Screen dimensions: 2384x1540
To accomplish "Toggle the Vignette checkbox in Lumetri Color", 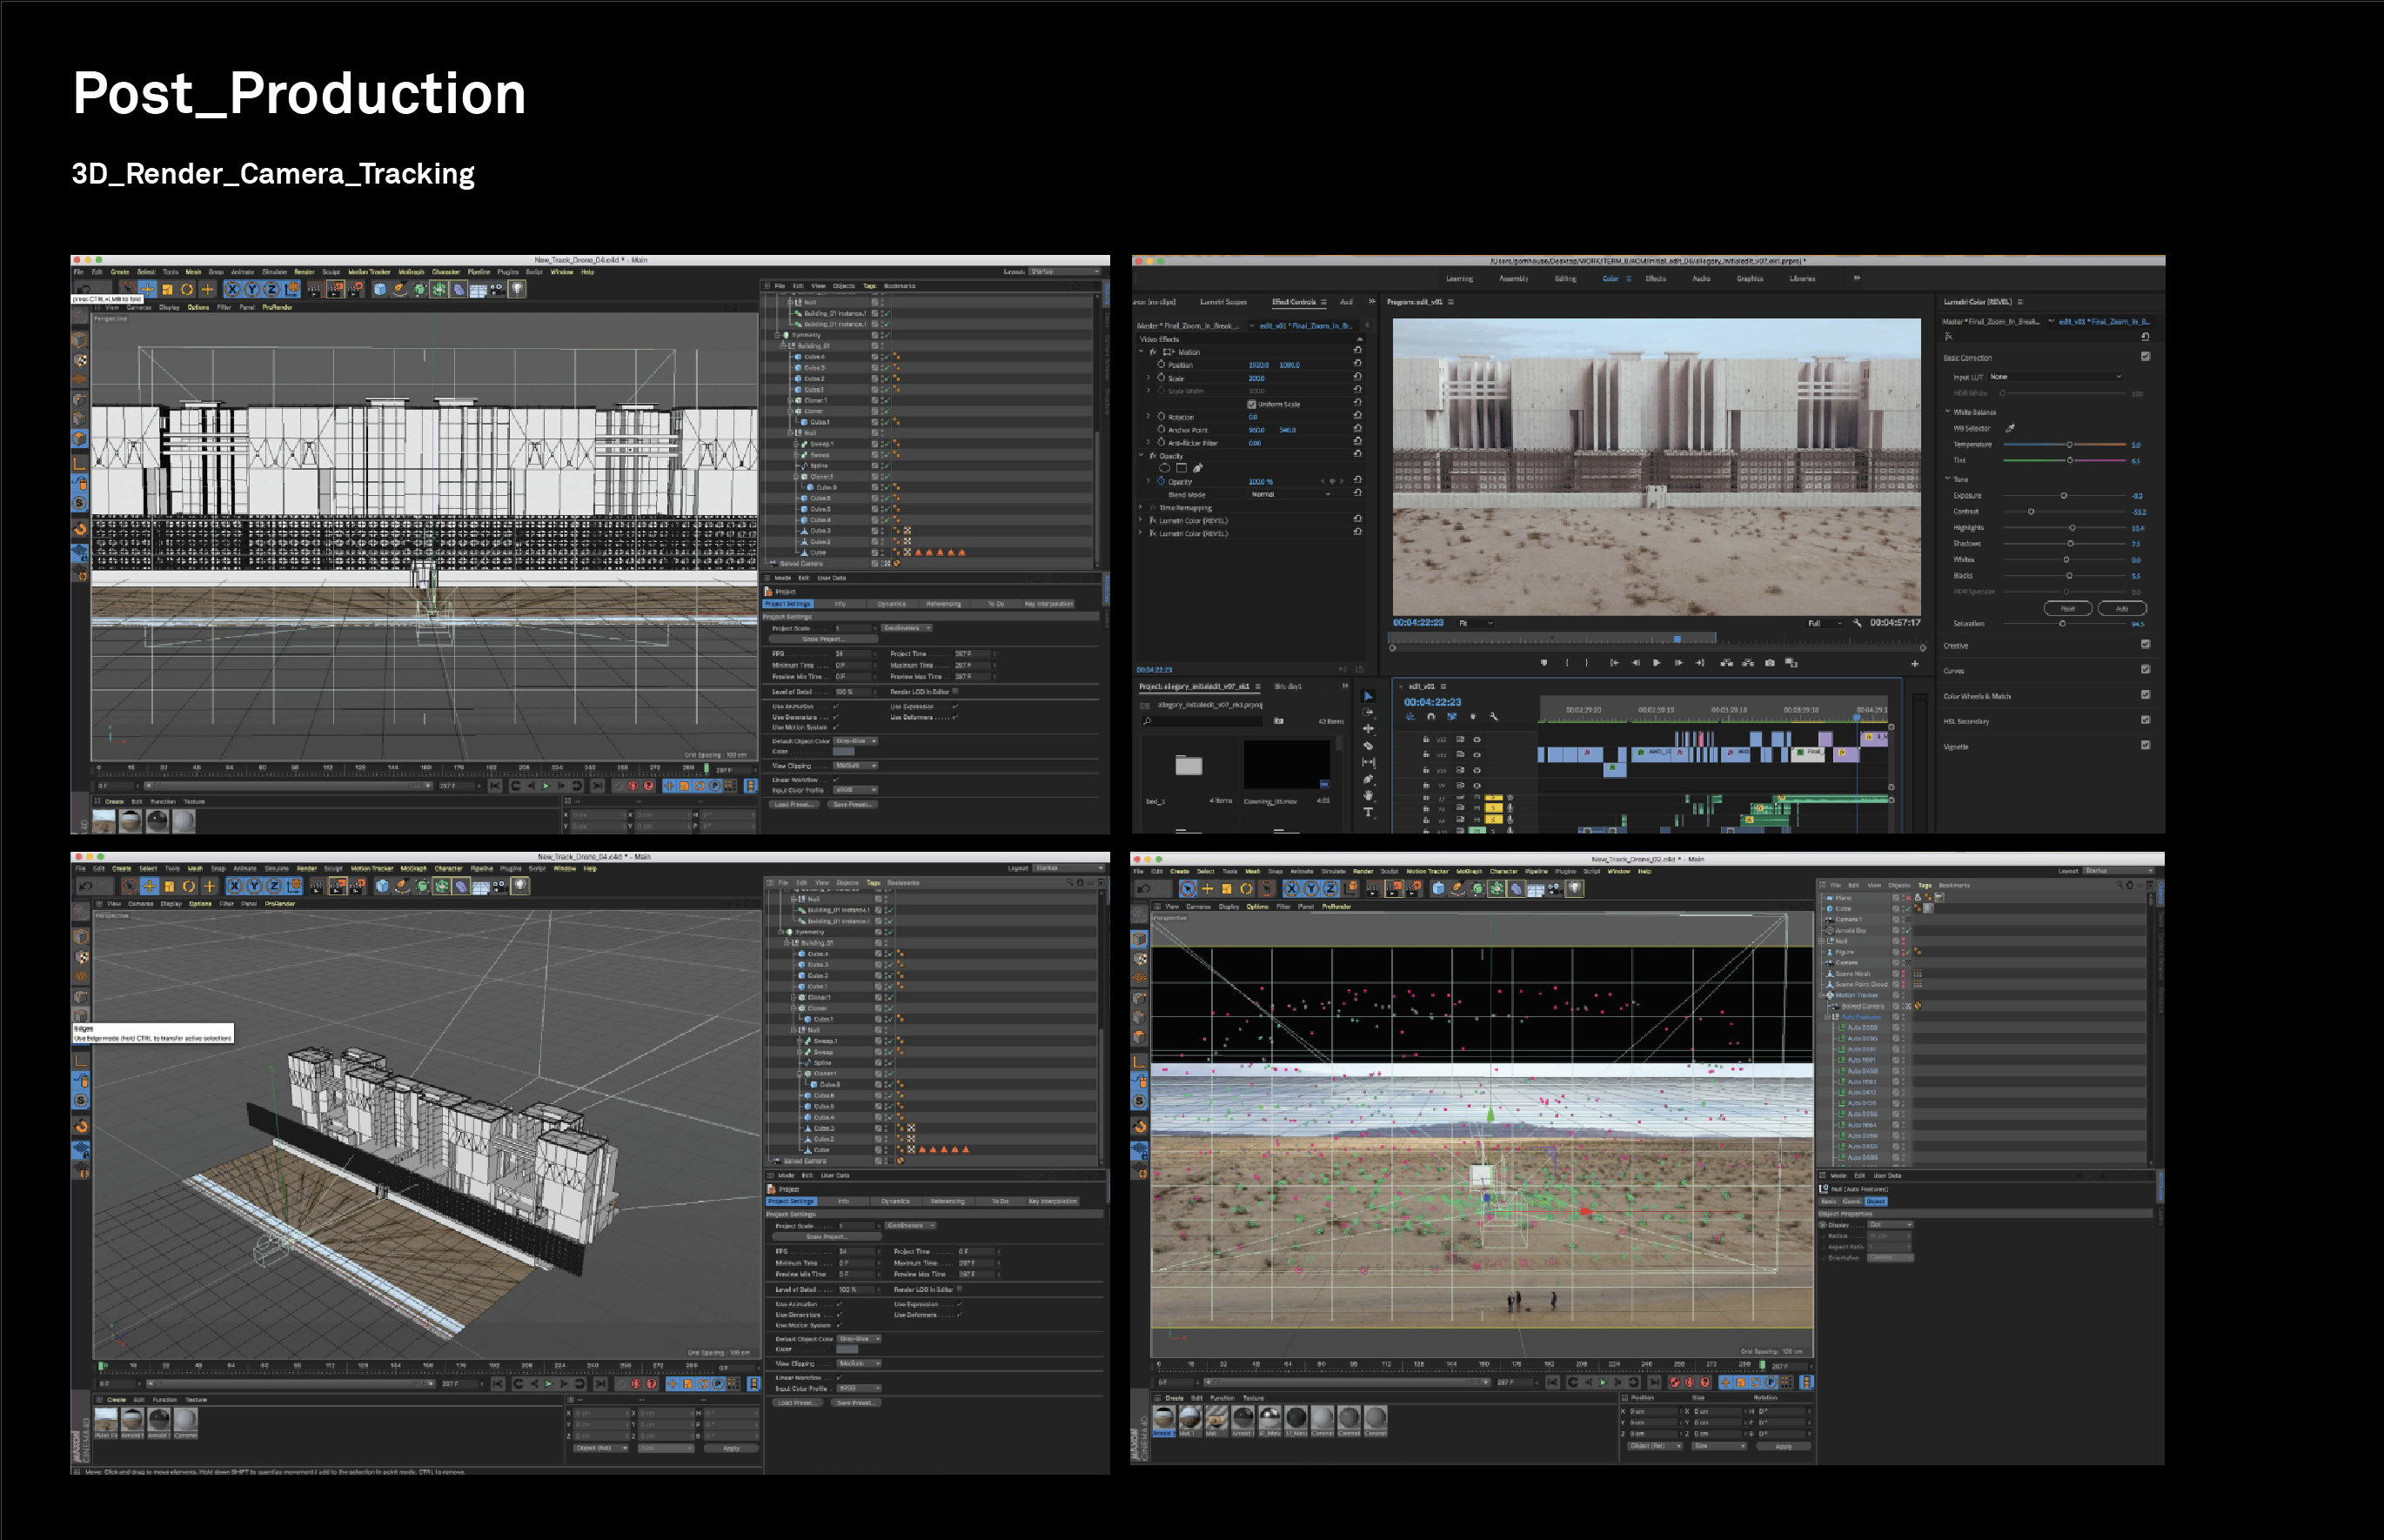I will point(2146,744).
